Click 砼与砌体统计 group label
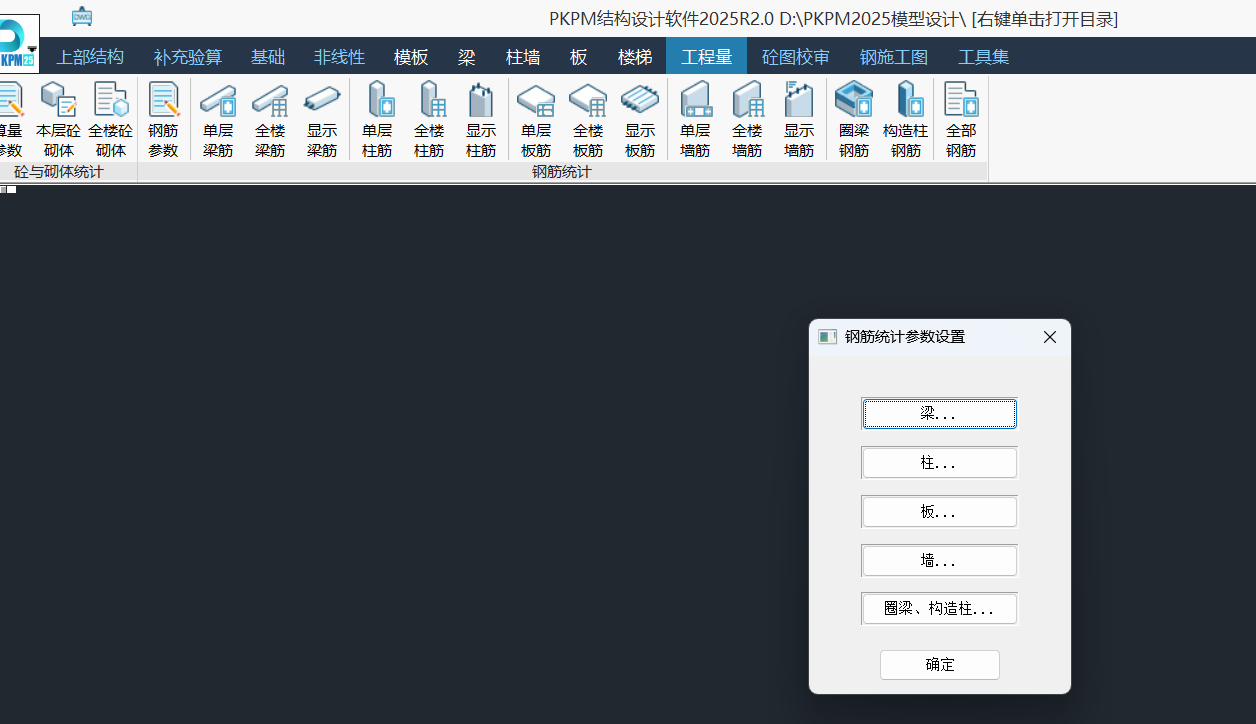The image size is (1256, 724). tap(59, 172)
